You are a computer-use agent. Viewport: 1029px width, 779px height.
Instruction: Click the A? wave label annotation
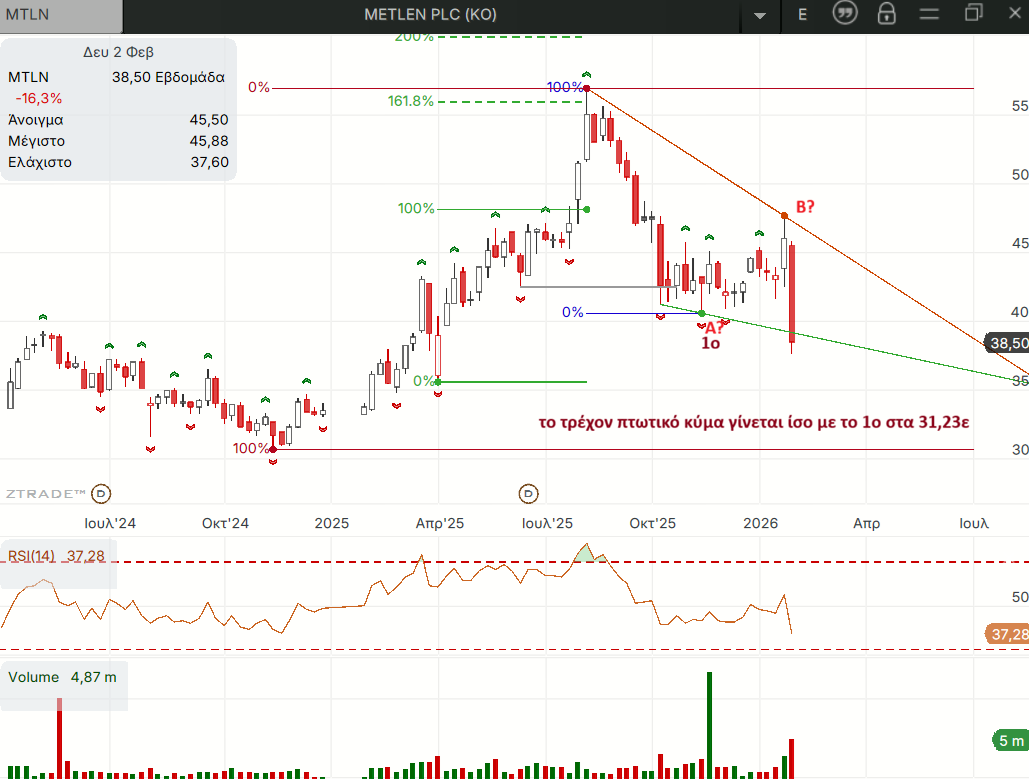point(712,327)
